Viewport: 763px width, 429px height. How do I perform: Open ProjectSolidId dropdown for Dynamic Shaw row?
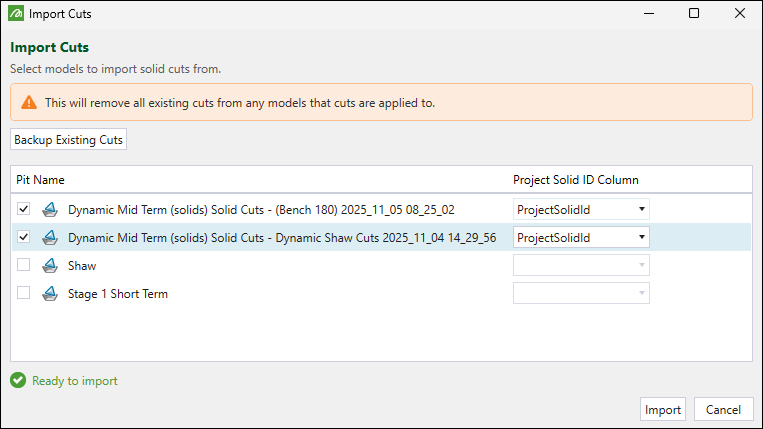581,238
